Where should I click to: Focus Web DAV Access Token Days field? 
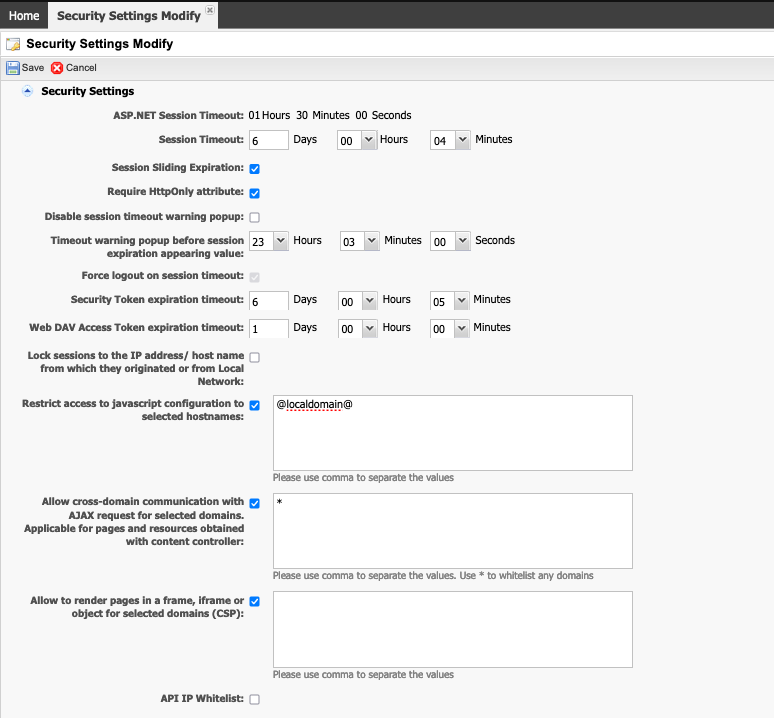click(269, 329)
